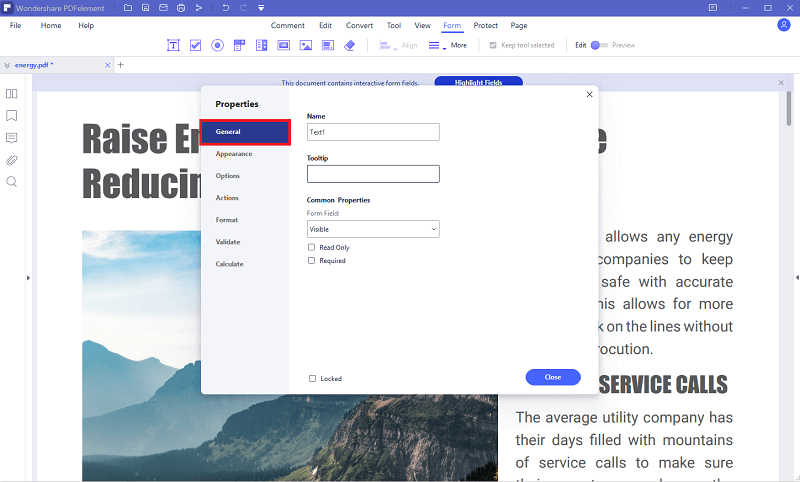800x482 pixels.
Task: Select the Radio Button form tool
Action: click(x=217, y=45)
